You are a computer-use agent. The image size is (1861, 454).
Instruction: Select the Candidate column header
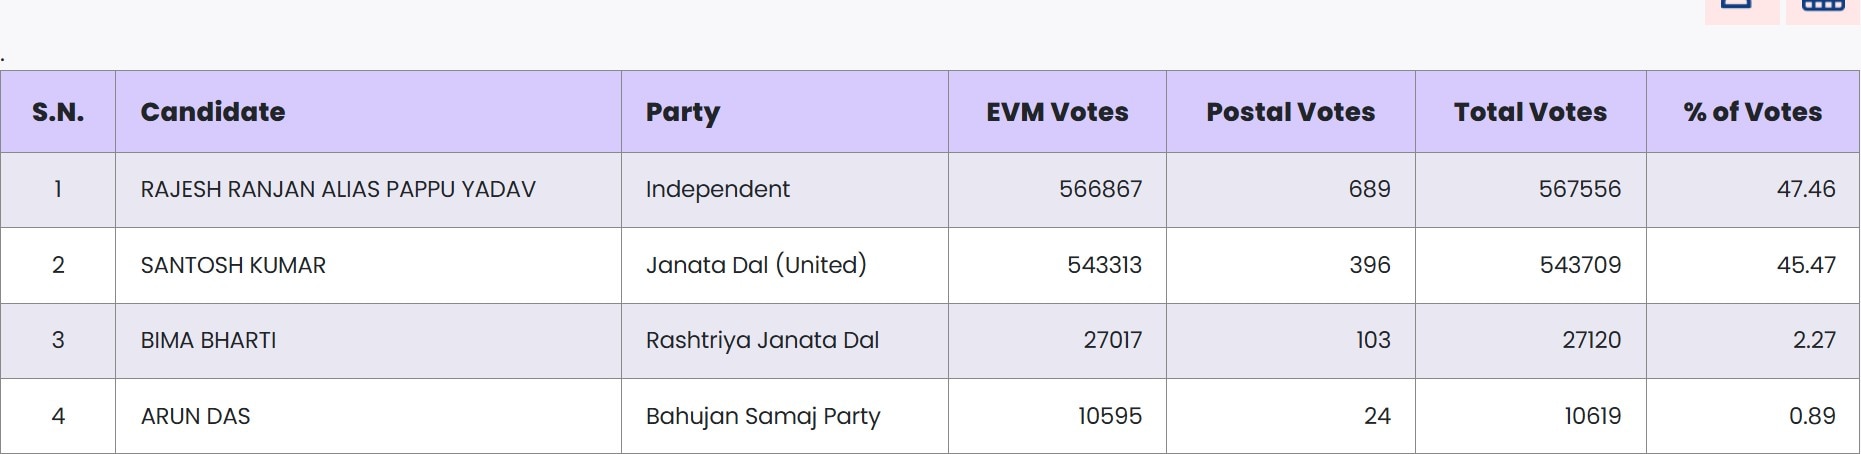(x=213, y=112)
